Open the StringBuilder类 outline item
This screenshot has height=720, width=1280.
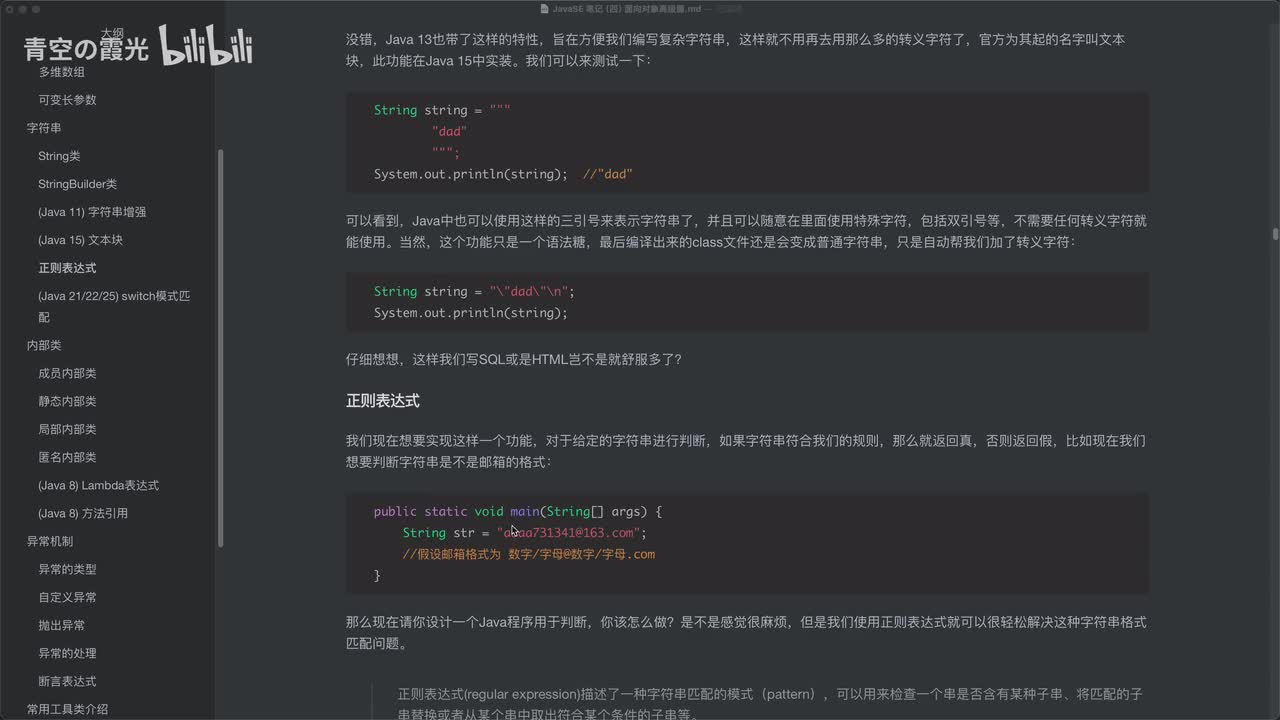coord(77,184)
